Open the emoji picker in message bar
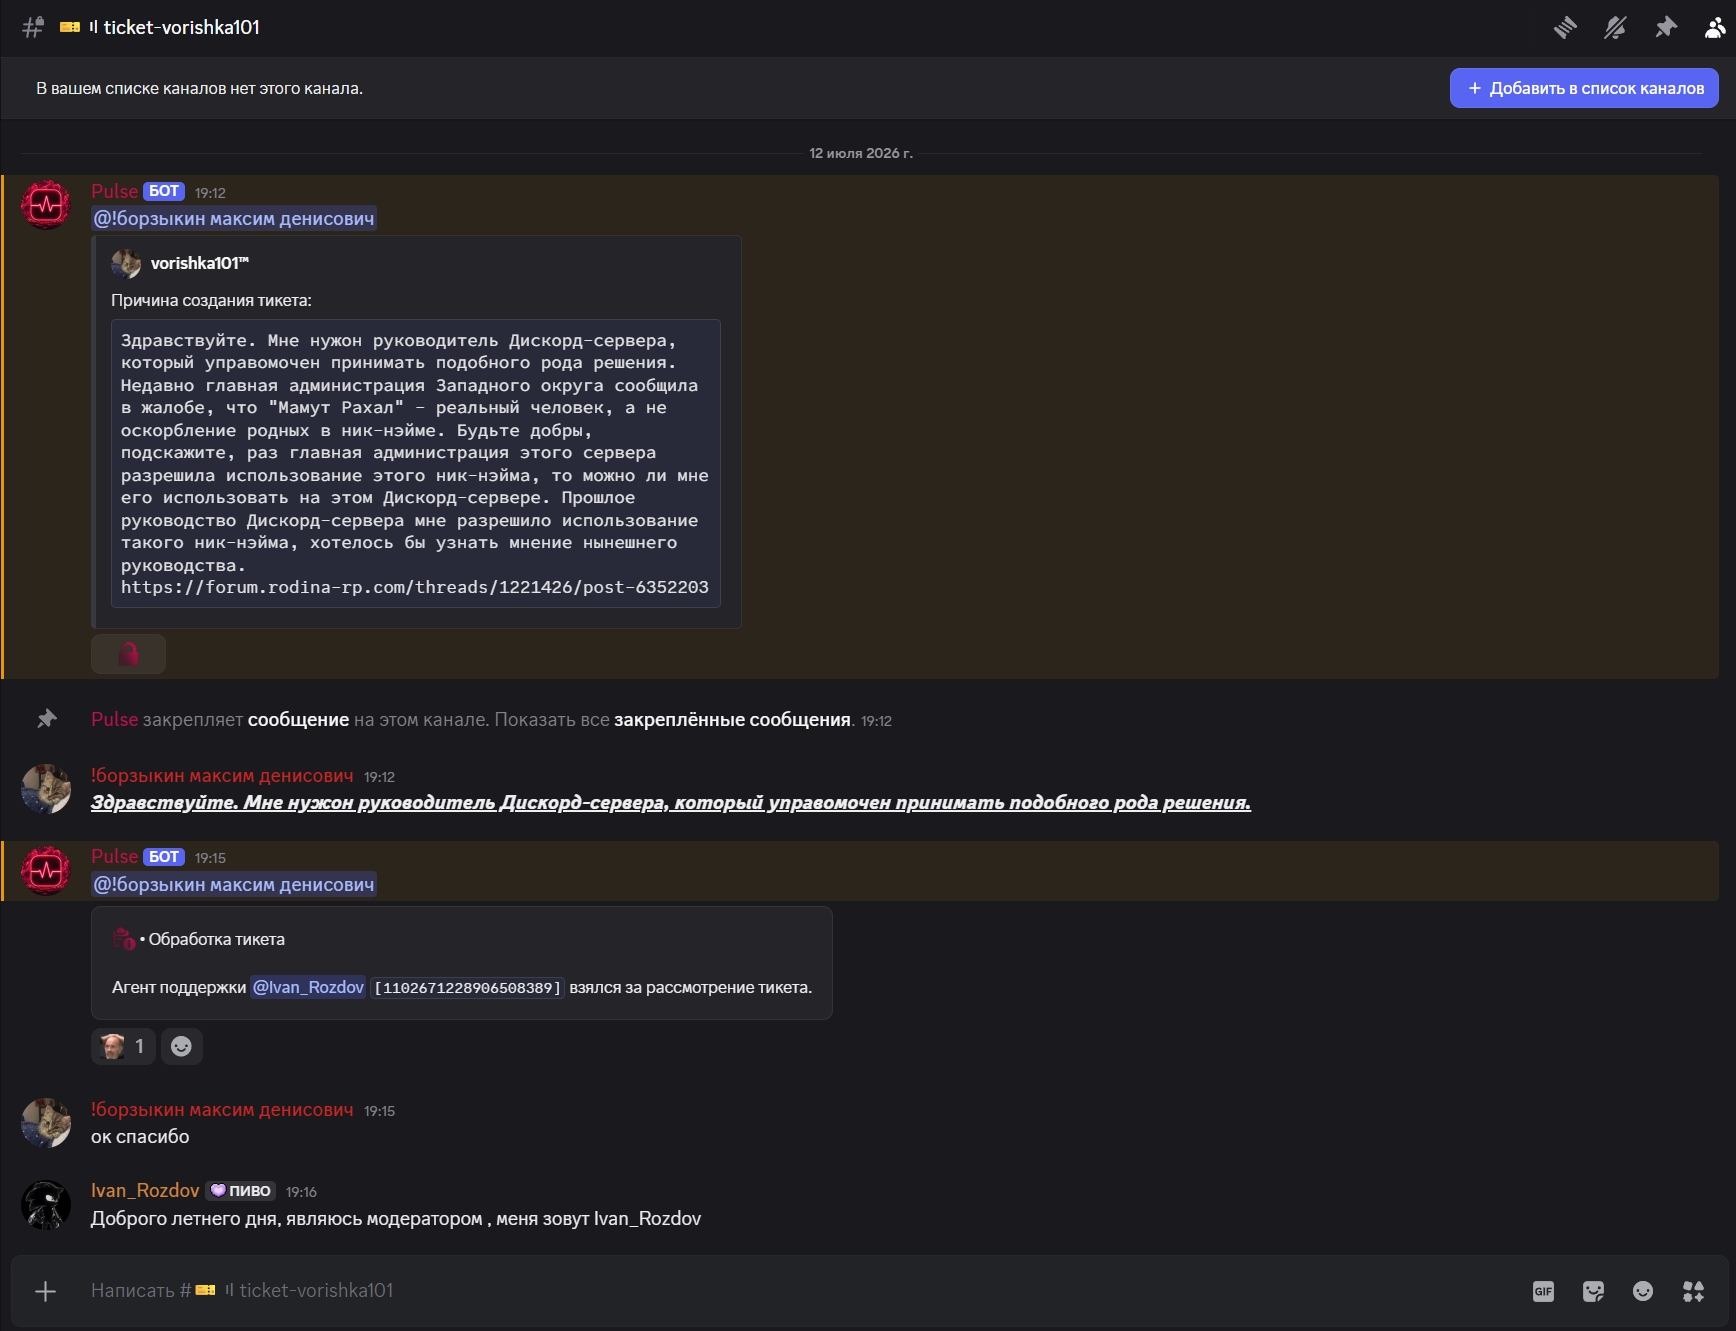1736x1331 pixels. (x=1643, y=1291)
